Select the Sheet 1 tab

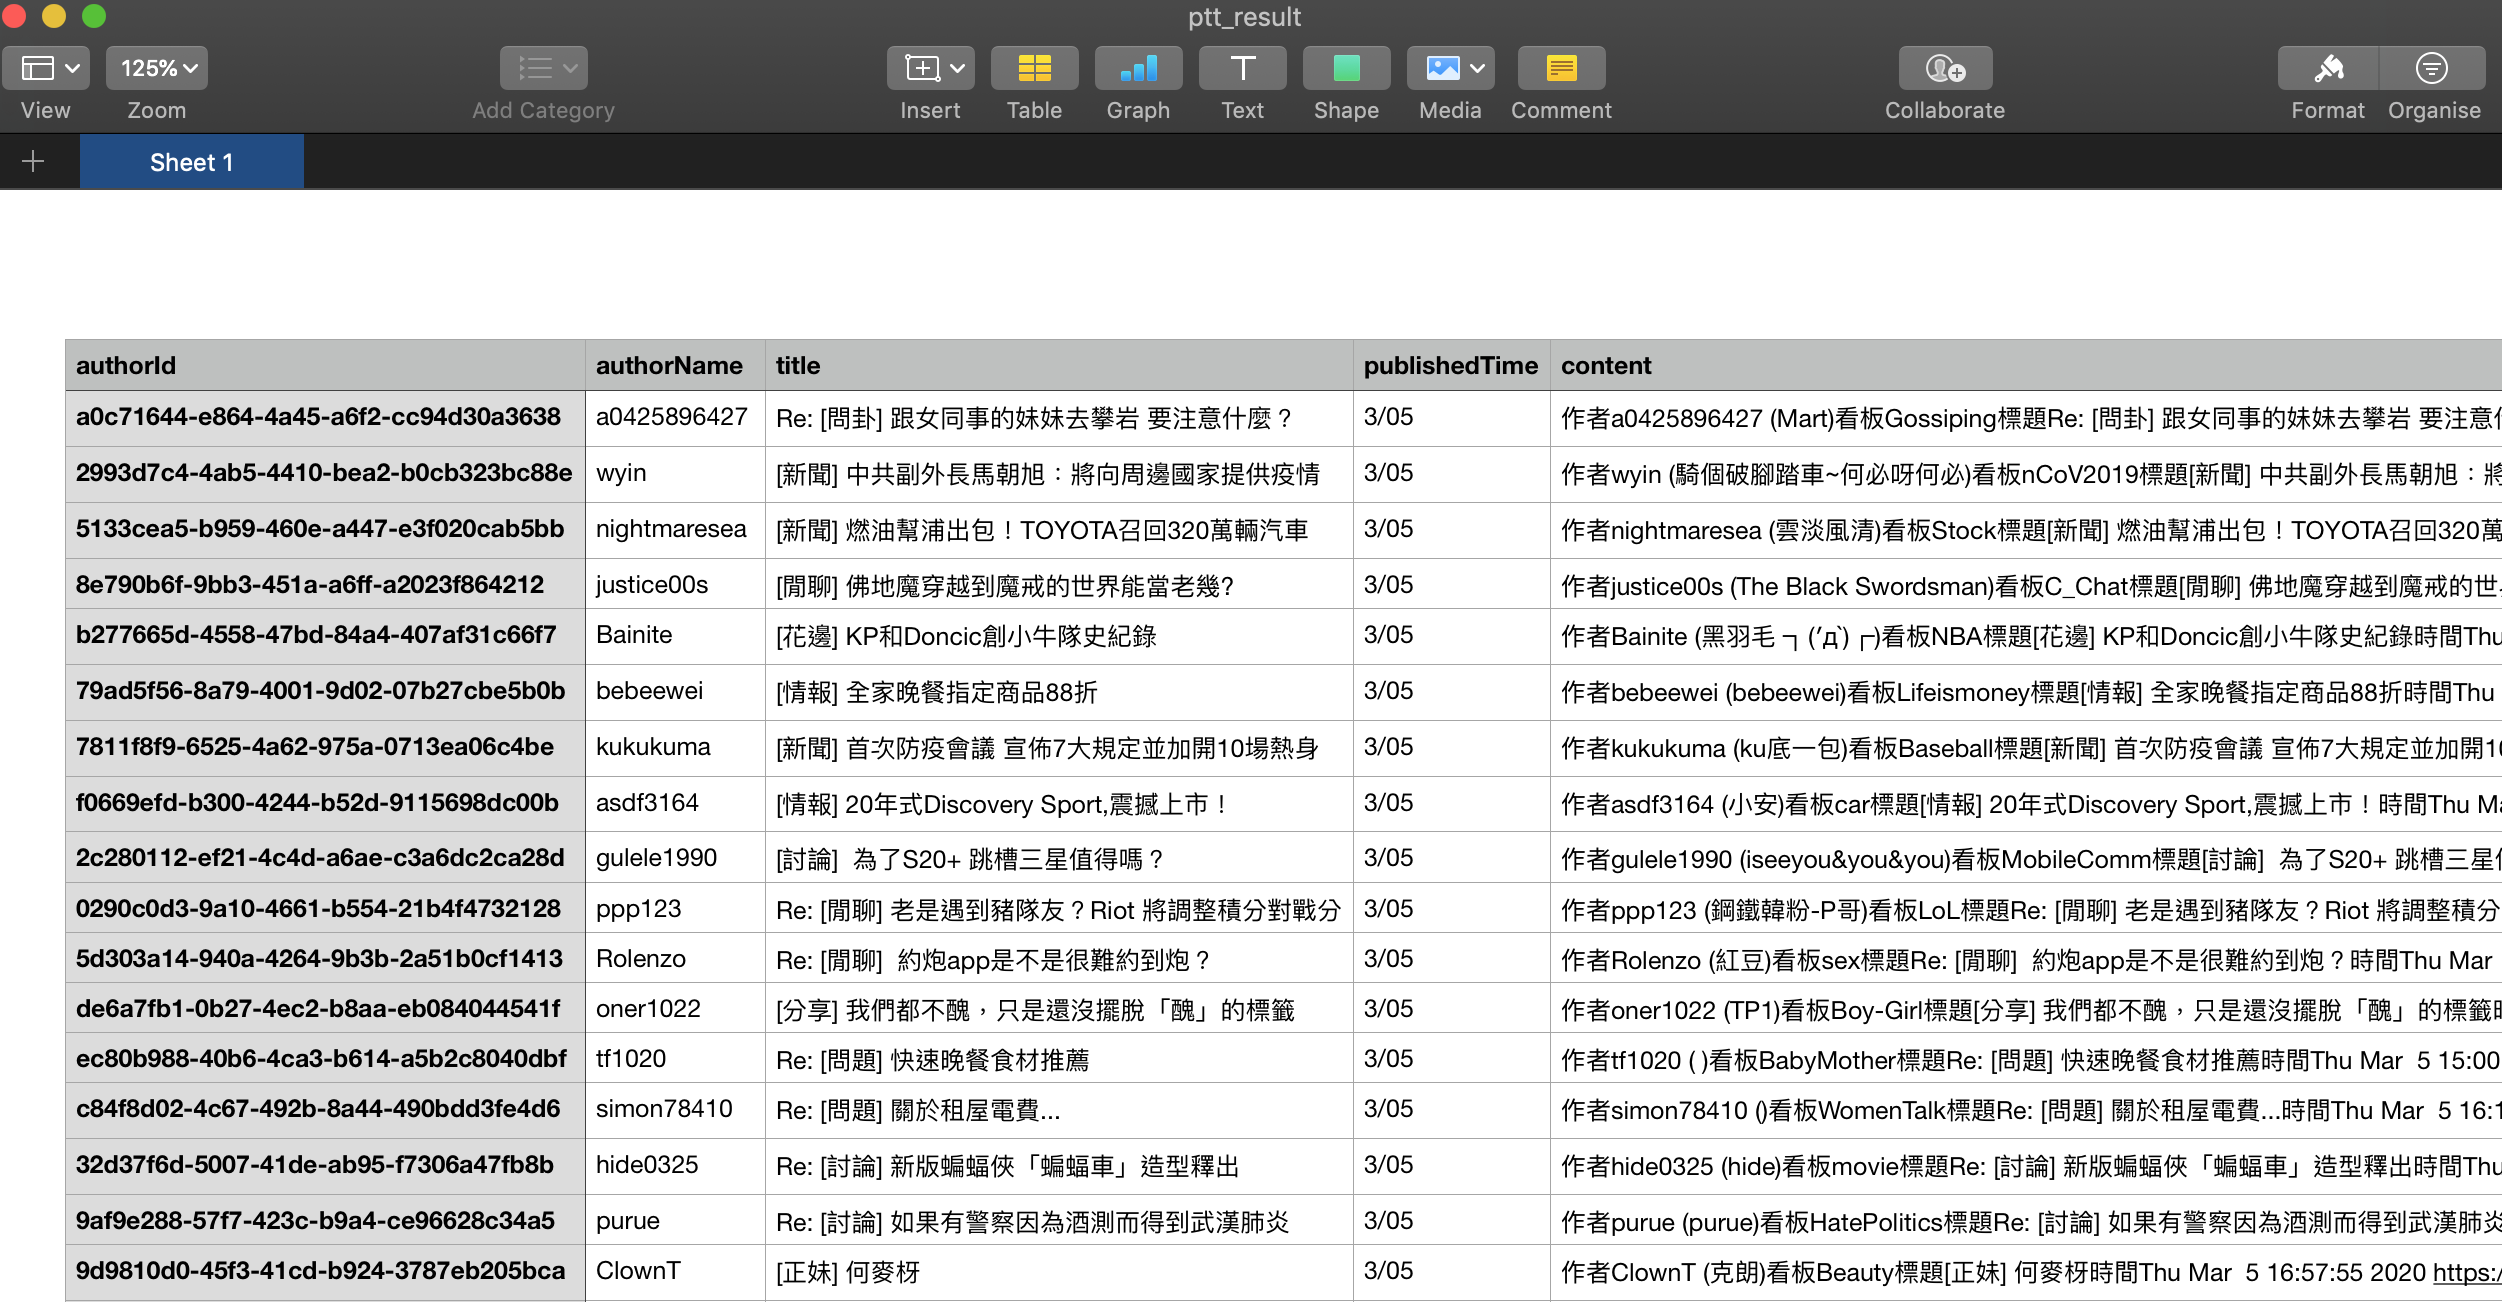(191, 162)
